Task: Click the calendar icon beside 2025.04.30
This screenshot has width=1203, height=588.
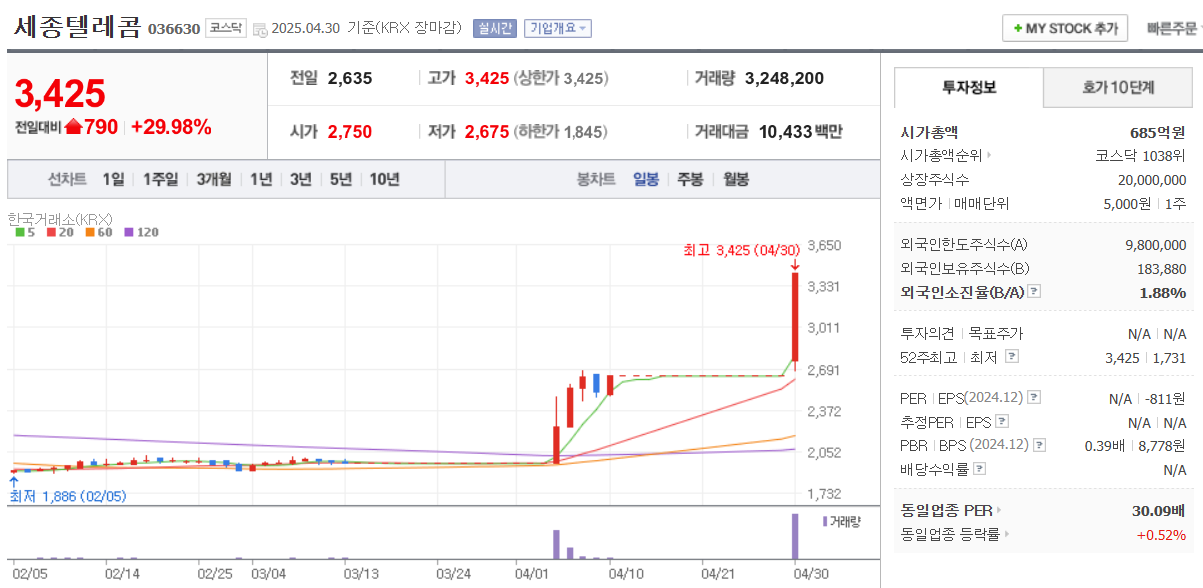Action: [x=260, y=29]
